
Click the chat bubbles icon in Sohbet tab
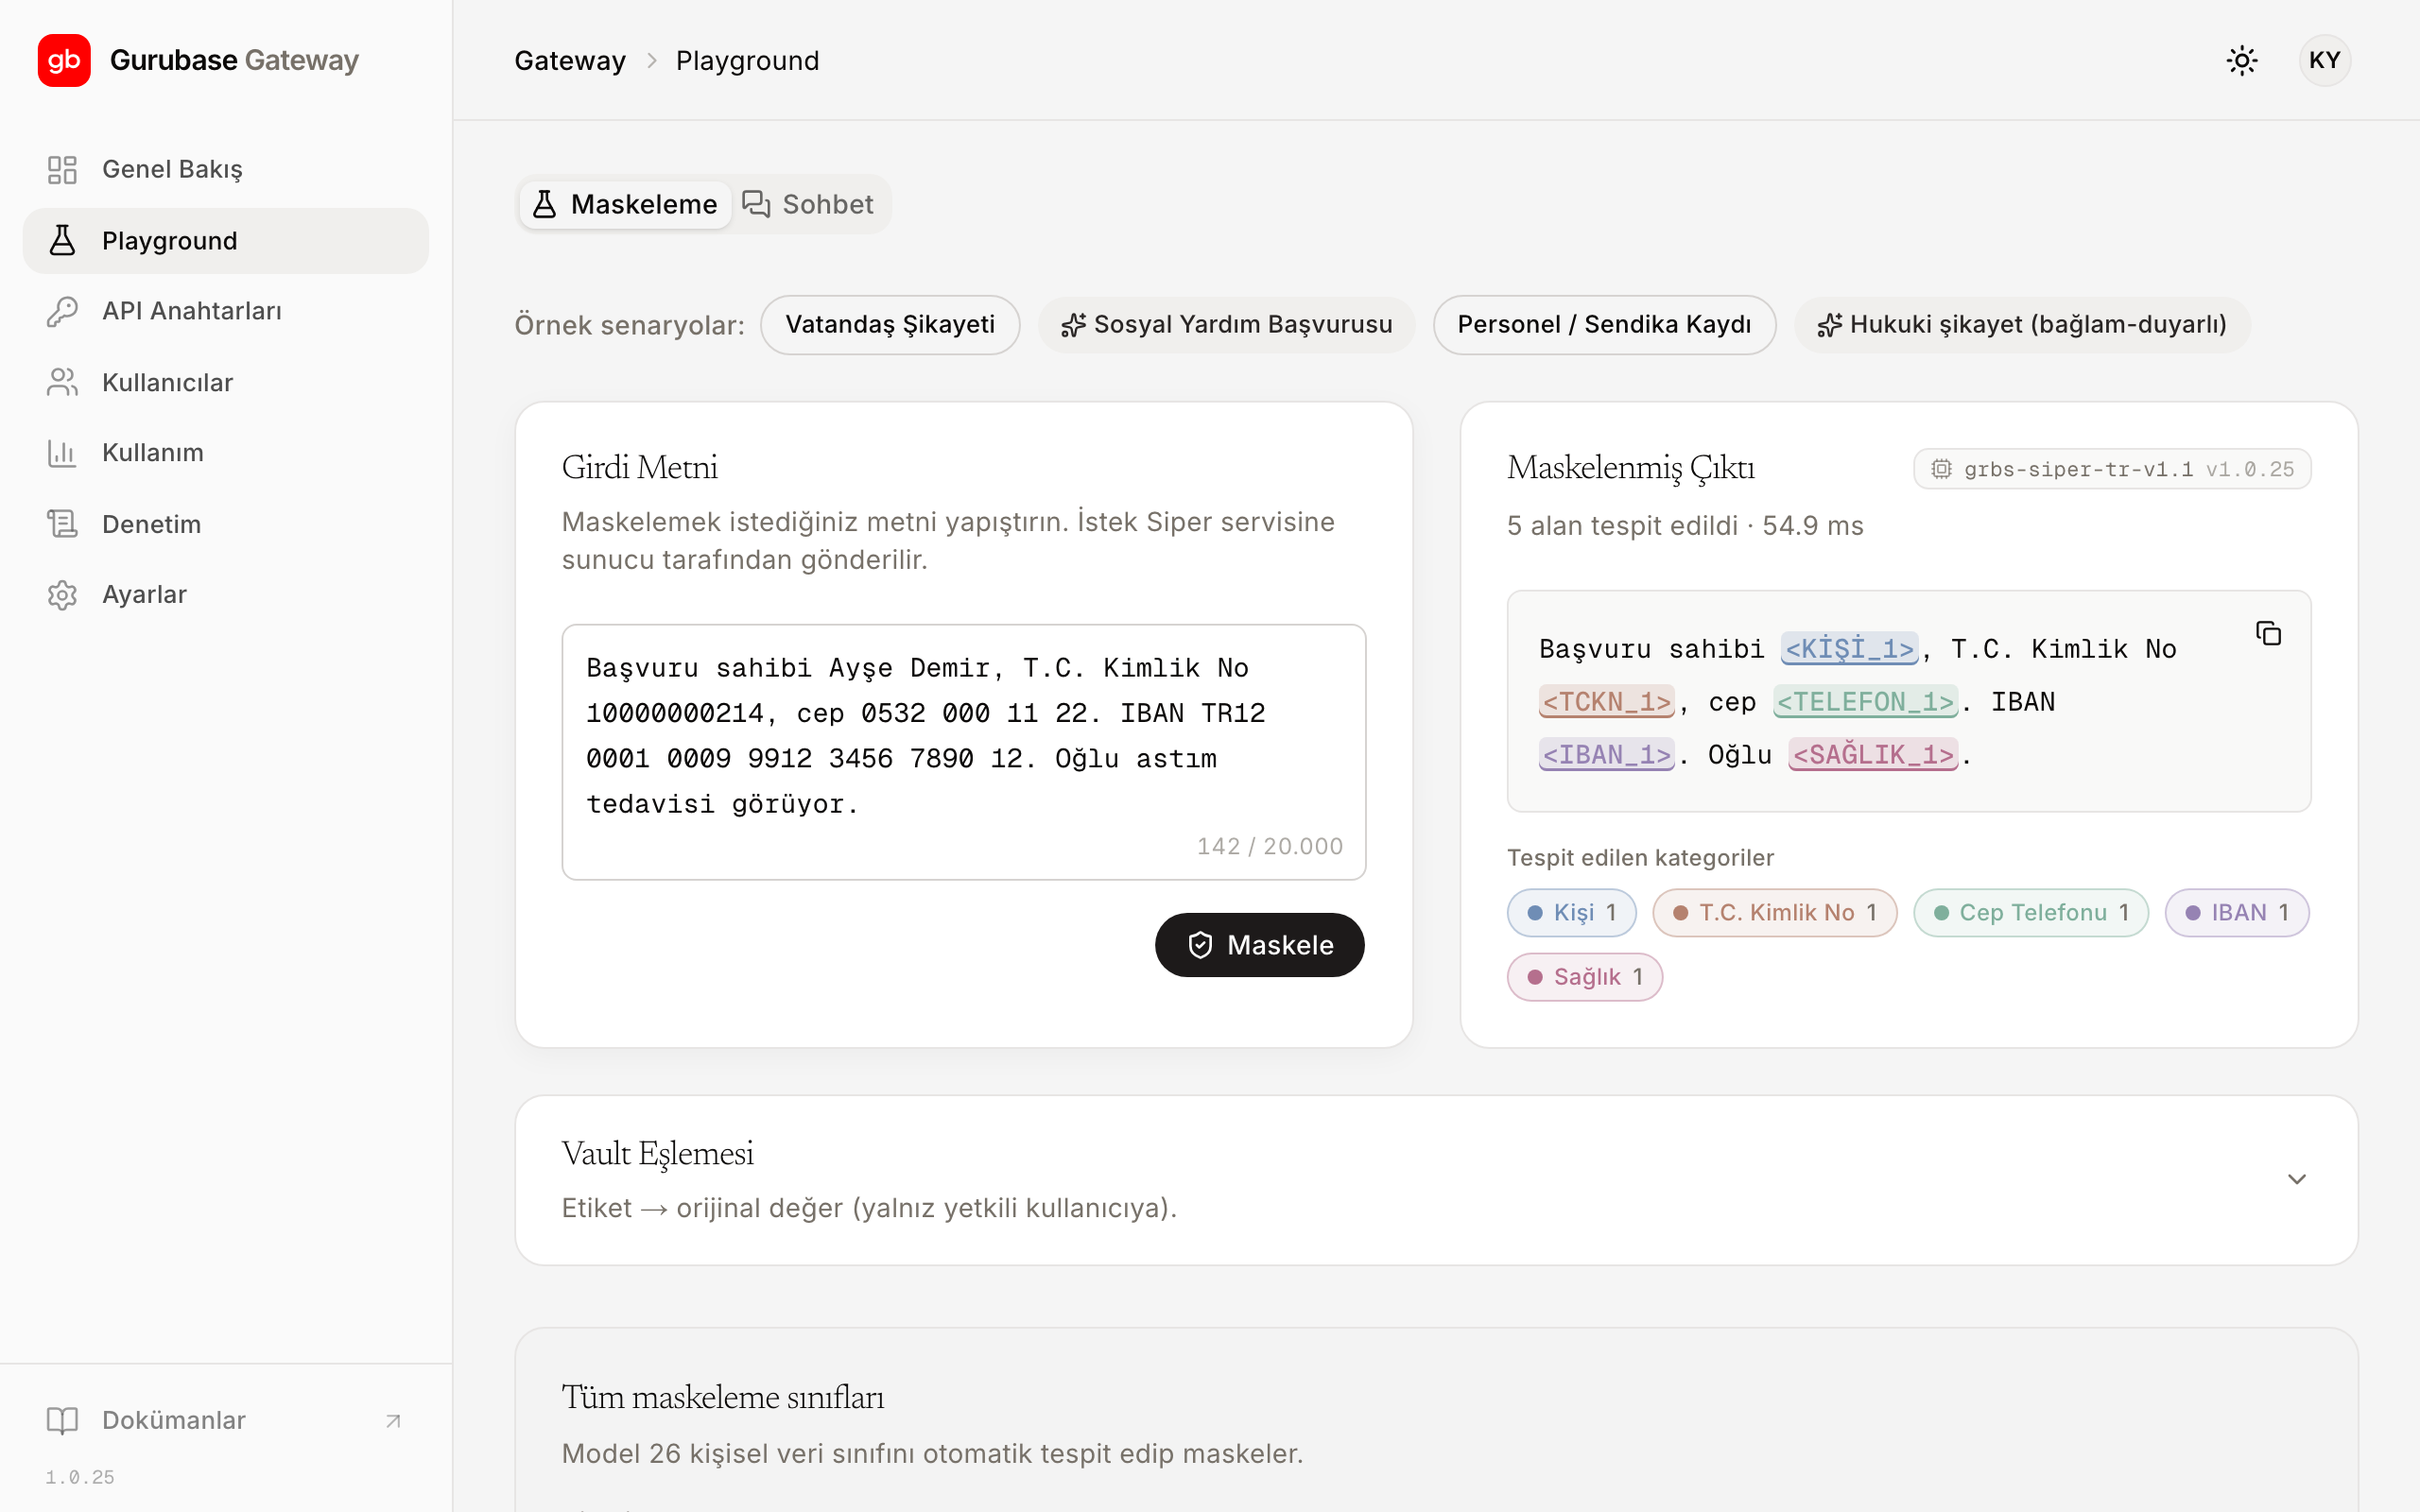click(756, 205)
